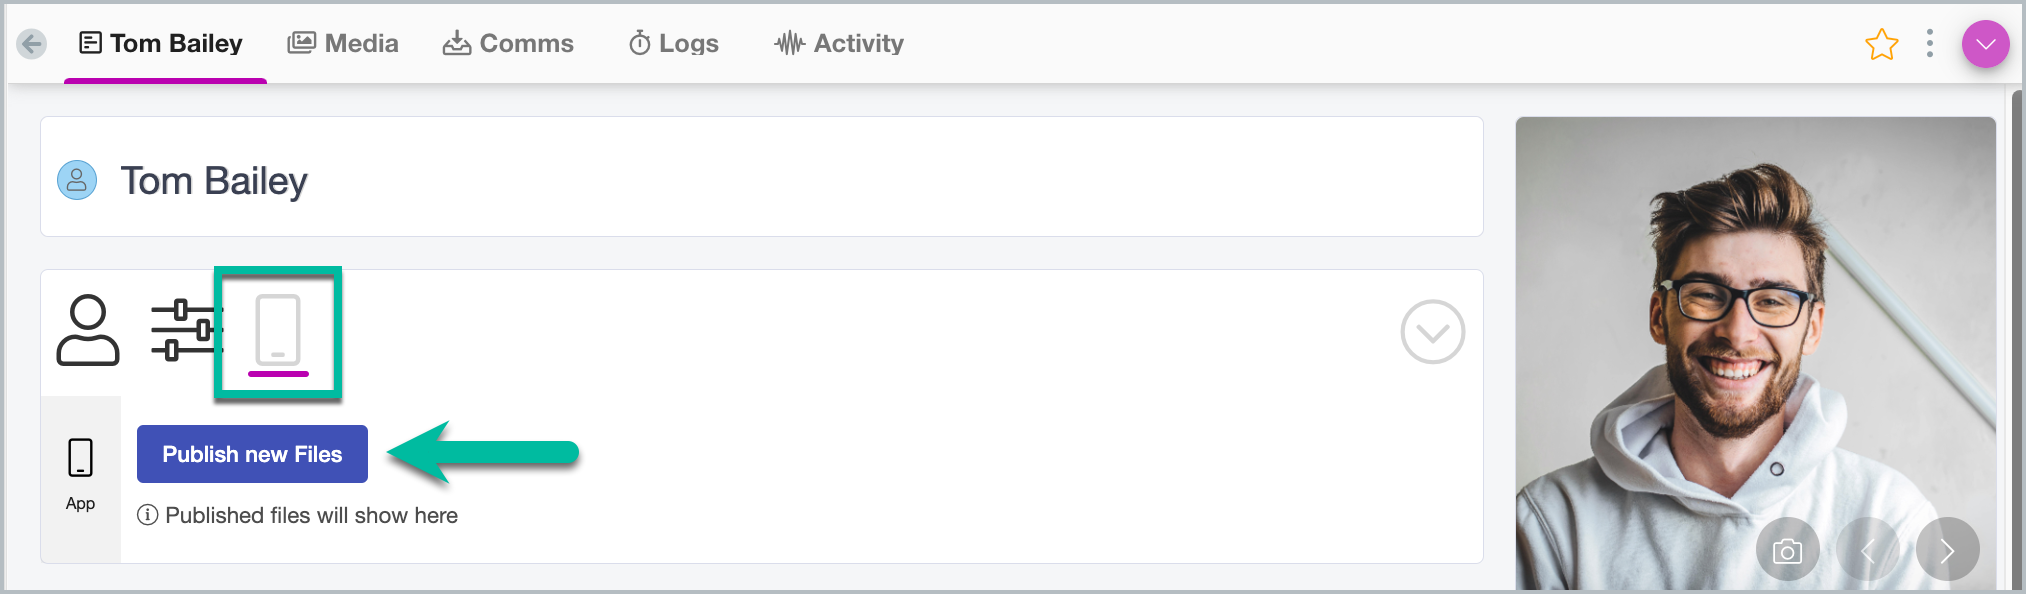View the Activity tab
The image size is (2026, 594).
(x=839, y=44)
